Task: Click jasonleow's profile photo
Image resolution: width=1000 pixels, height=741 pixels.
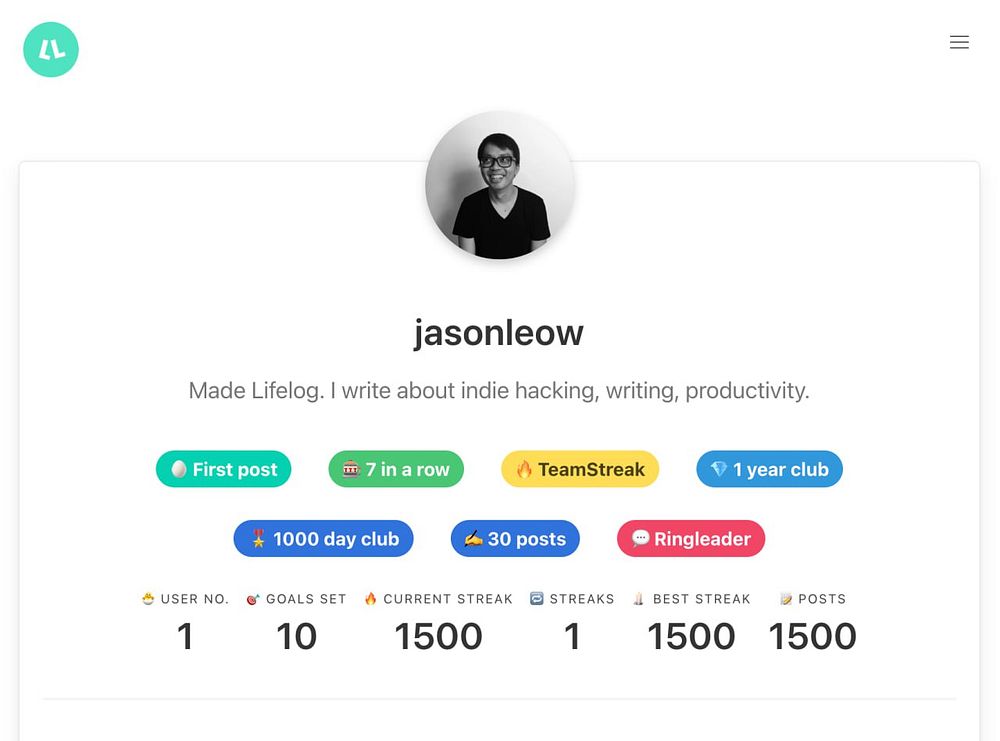Action: click(500, 186)
